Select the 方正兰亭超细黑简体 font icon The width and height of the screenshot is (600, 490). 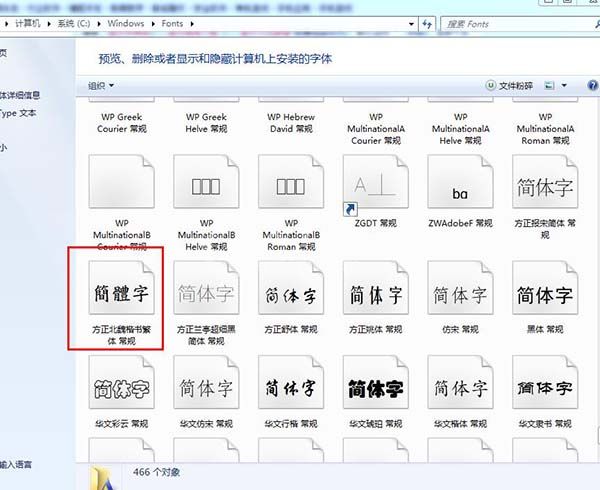click(206, 288)
